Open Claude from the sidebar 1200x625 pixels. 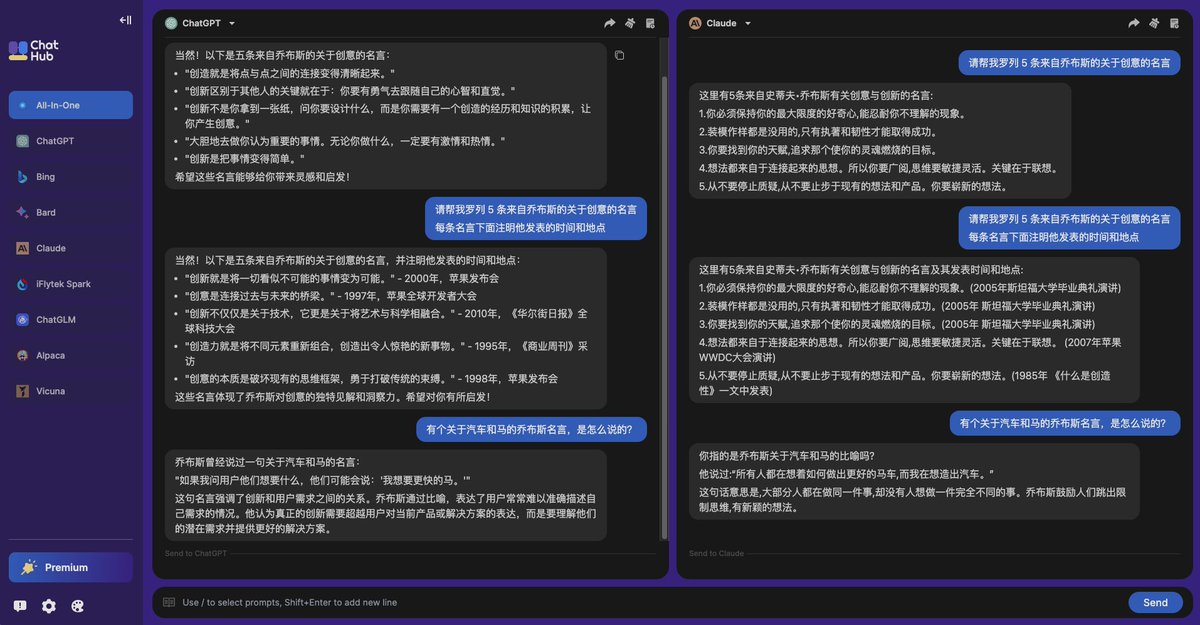(71, 248)
